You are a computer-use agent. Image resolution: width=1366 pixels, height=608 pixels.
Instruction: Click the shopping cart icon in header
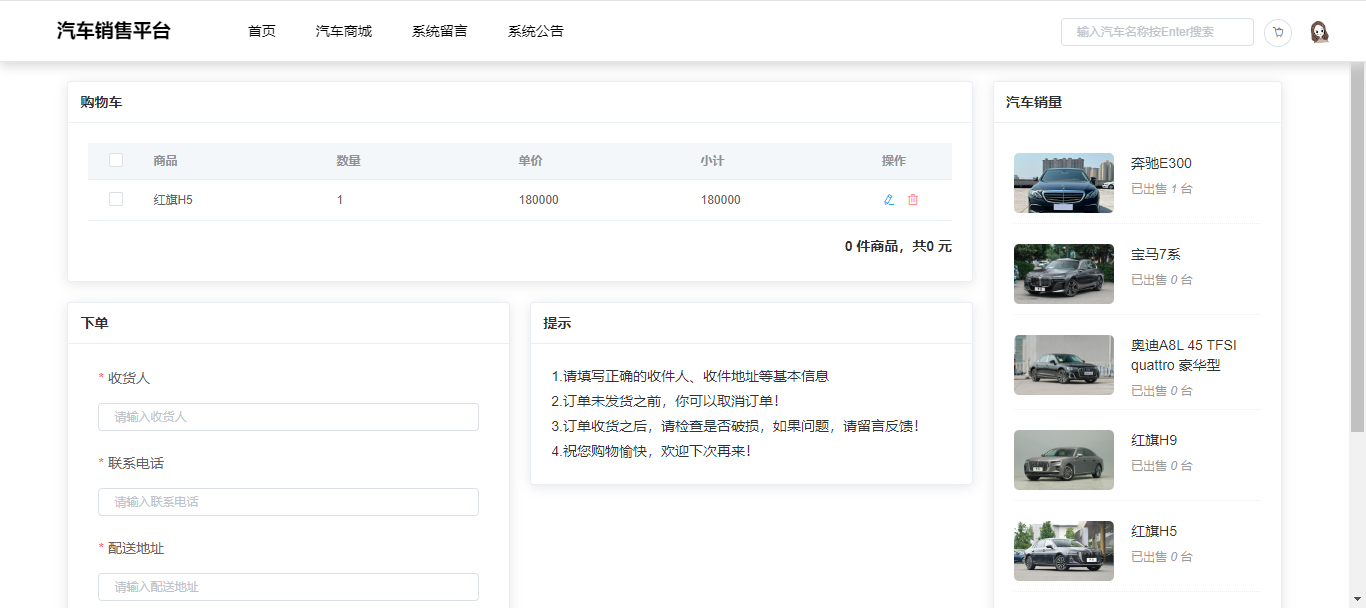tap(1277, 32)
